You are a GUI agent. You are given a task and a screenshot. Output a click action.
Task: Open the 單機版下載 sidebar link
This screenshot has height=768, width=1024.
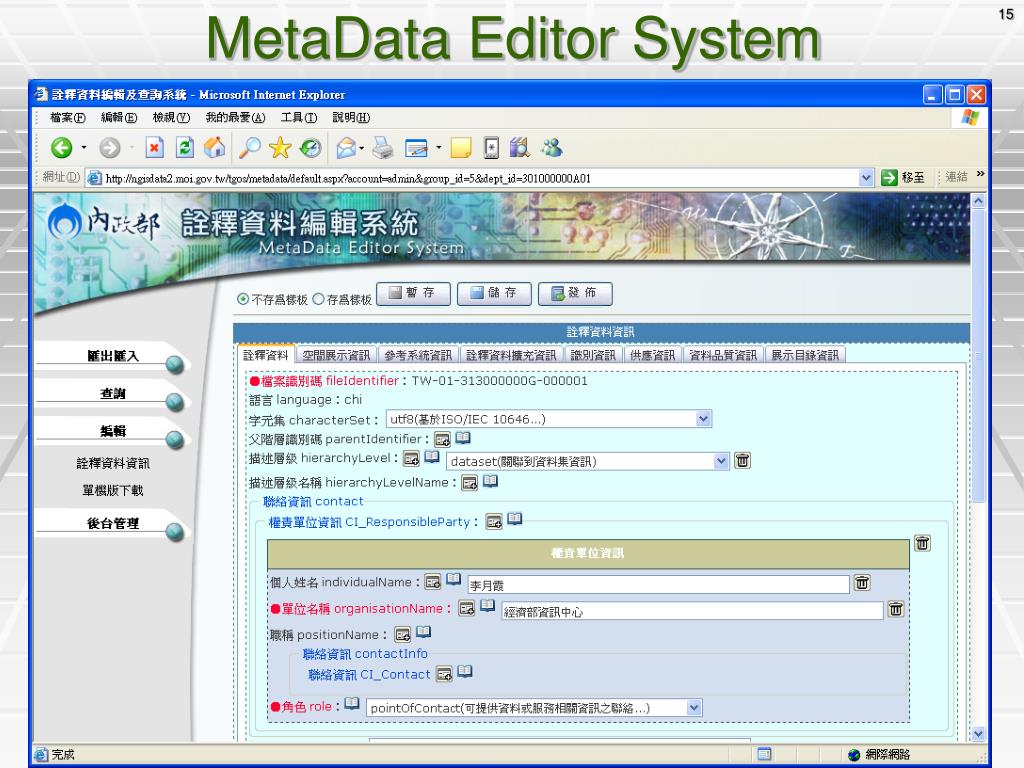click(x=112, y=490)
